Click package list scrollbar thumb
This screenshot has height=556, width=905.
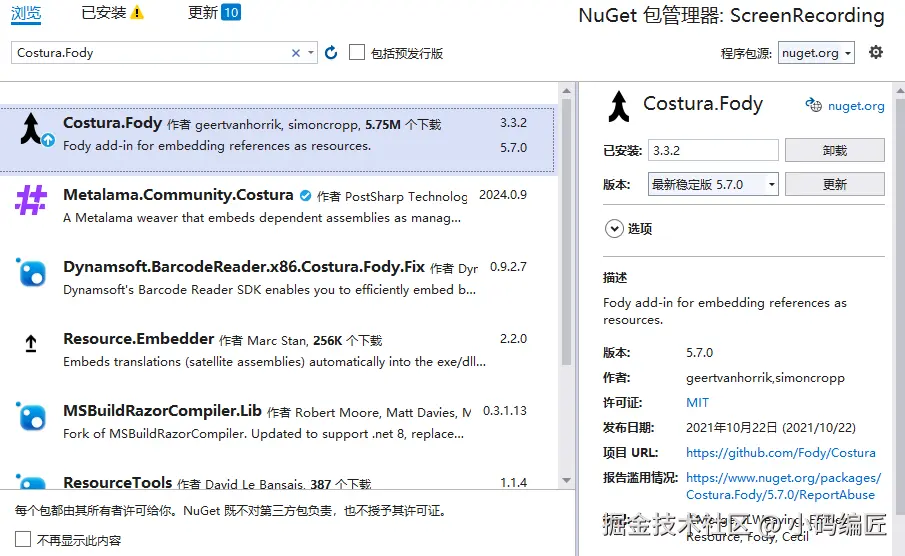(x=566, y=231)
